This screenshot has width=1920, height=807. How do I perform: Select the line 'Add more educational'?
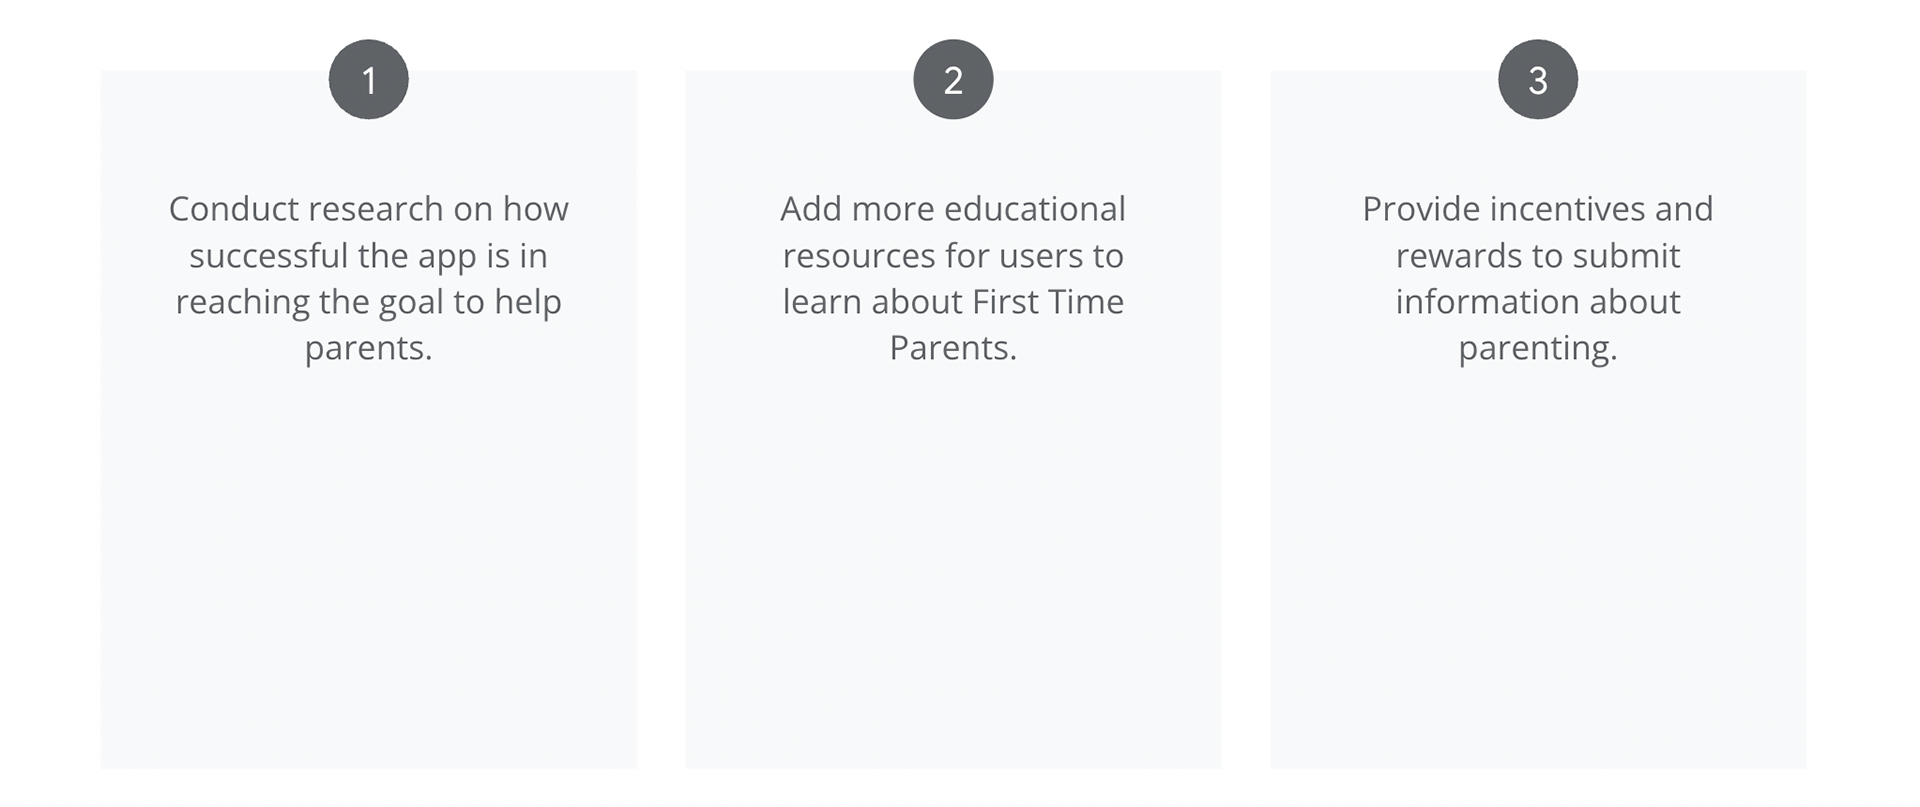click(x=953, y=209)
